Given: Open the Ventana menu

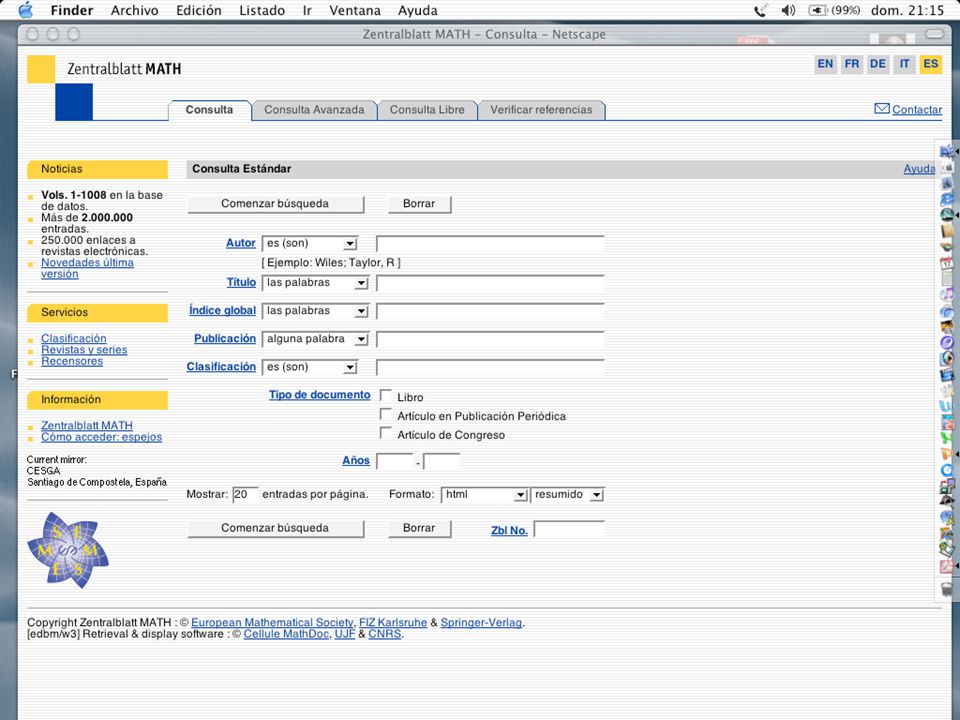Looking at the screenshot, I should [x=355, y=10].
